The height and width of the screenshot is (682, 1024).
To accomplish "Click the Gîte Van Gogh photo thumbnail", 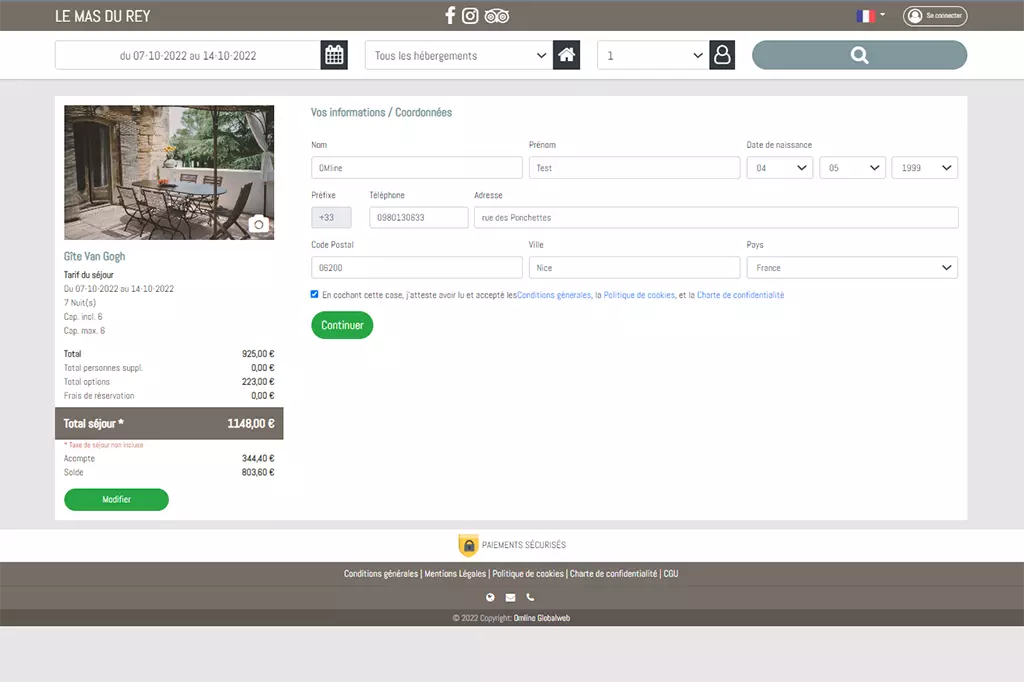I will click(169, 172).
